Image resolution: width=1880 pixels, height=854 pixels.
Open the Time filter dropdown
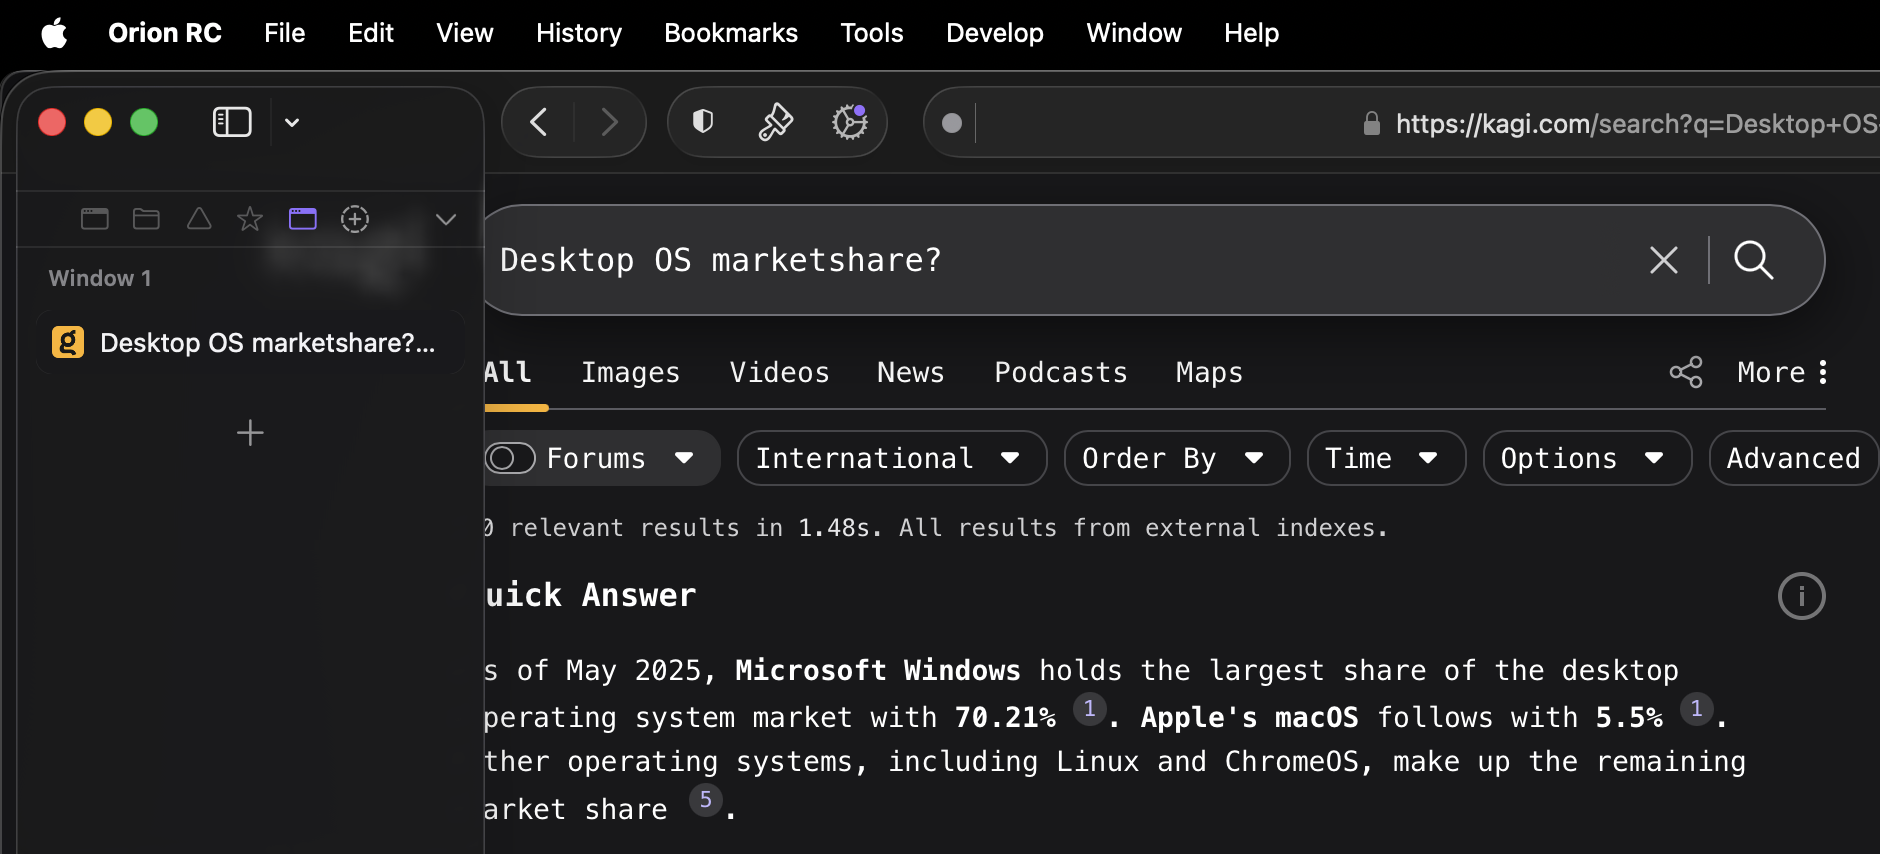[x=1385, y=458]
